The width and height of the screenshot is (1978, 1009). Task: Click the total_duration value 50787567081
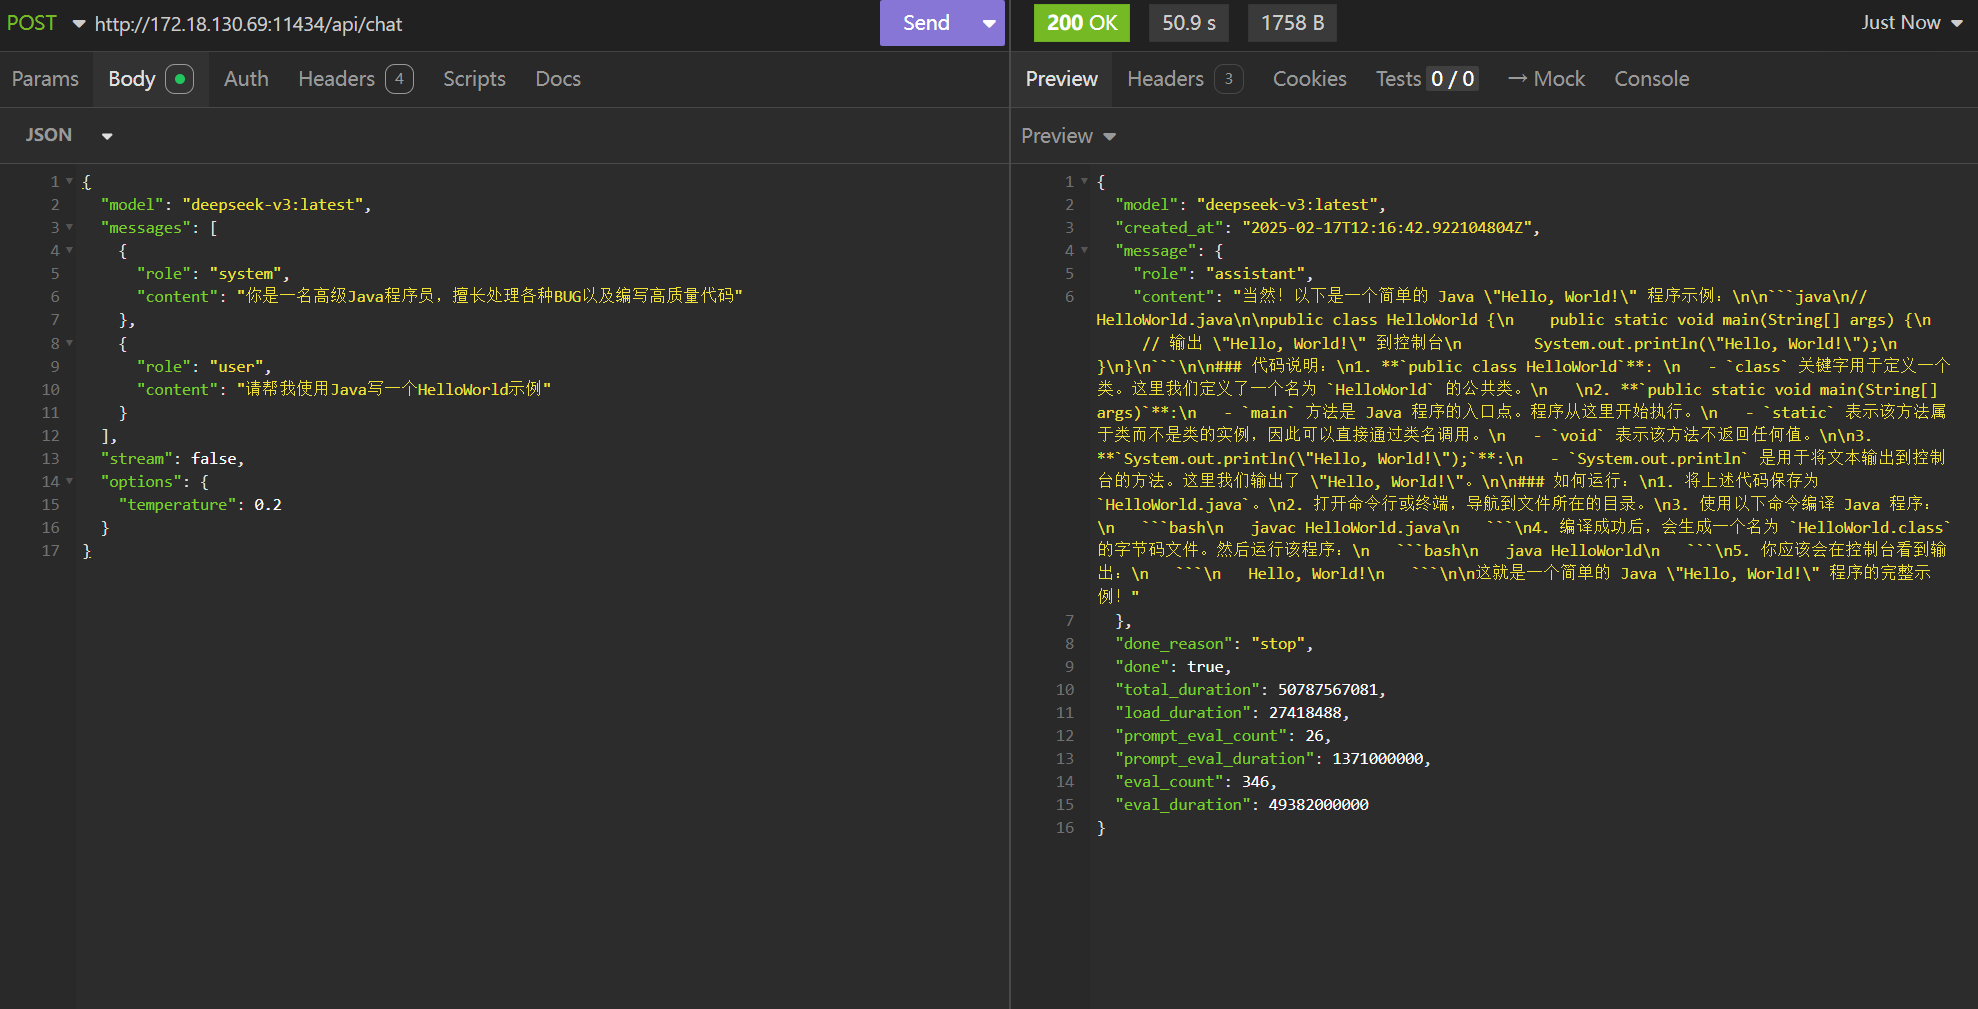click(x=1328, y=690)
